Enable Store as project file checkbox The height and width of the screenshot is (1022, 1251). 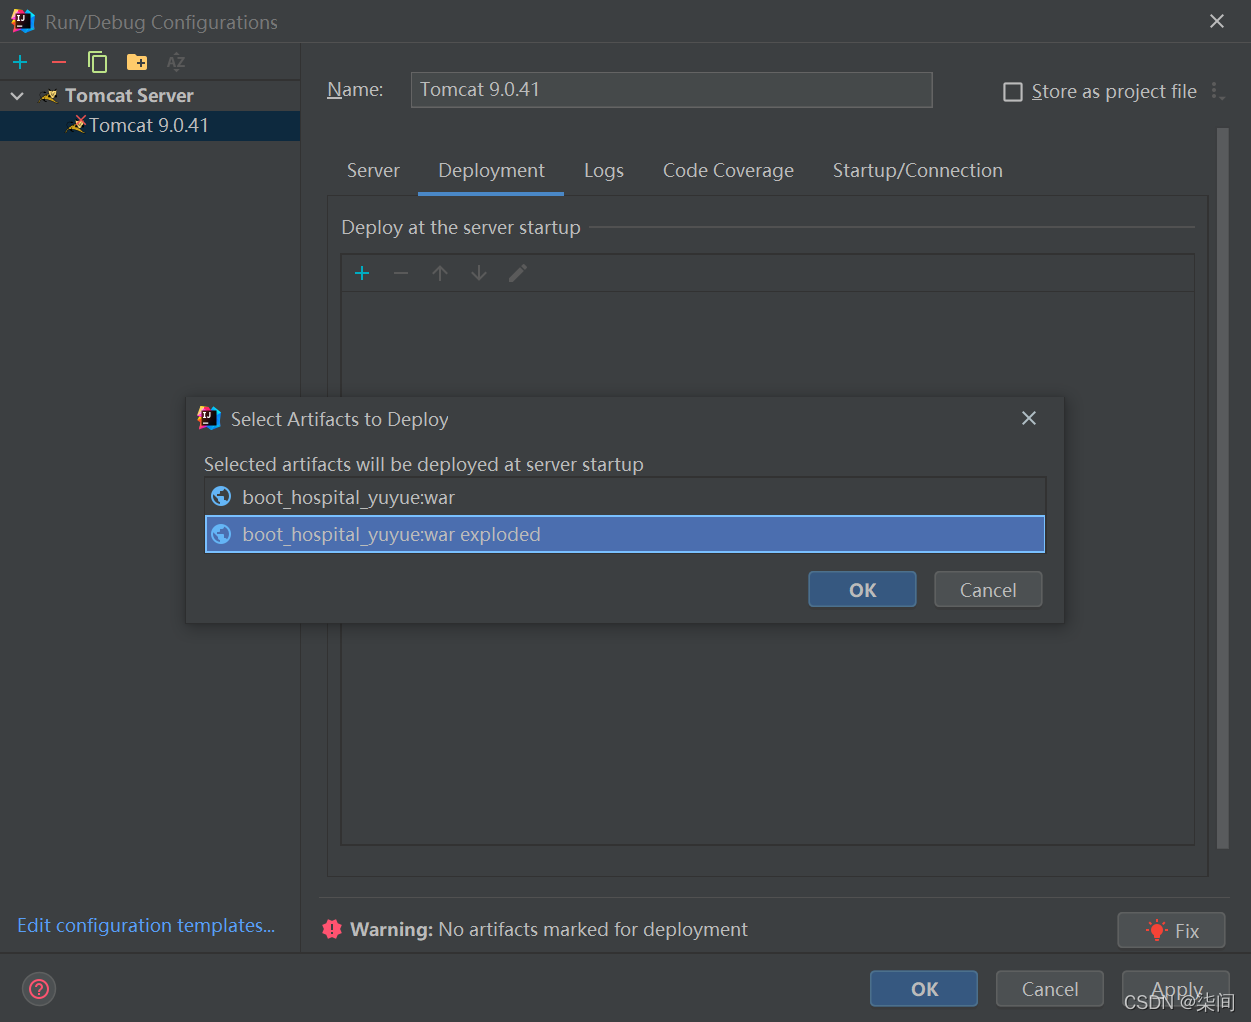click(1013, 92)
